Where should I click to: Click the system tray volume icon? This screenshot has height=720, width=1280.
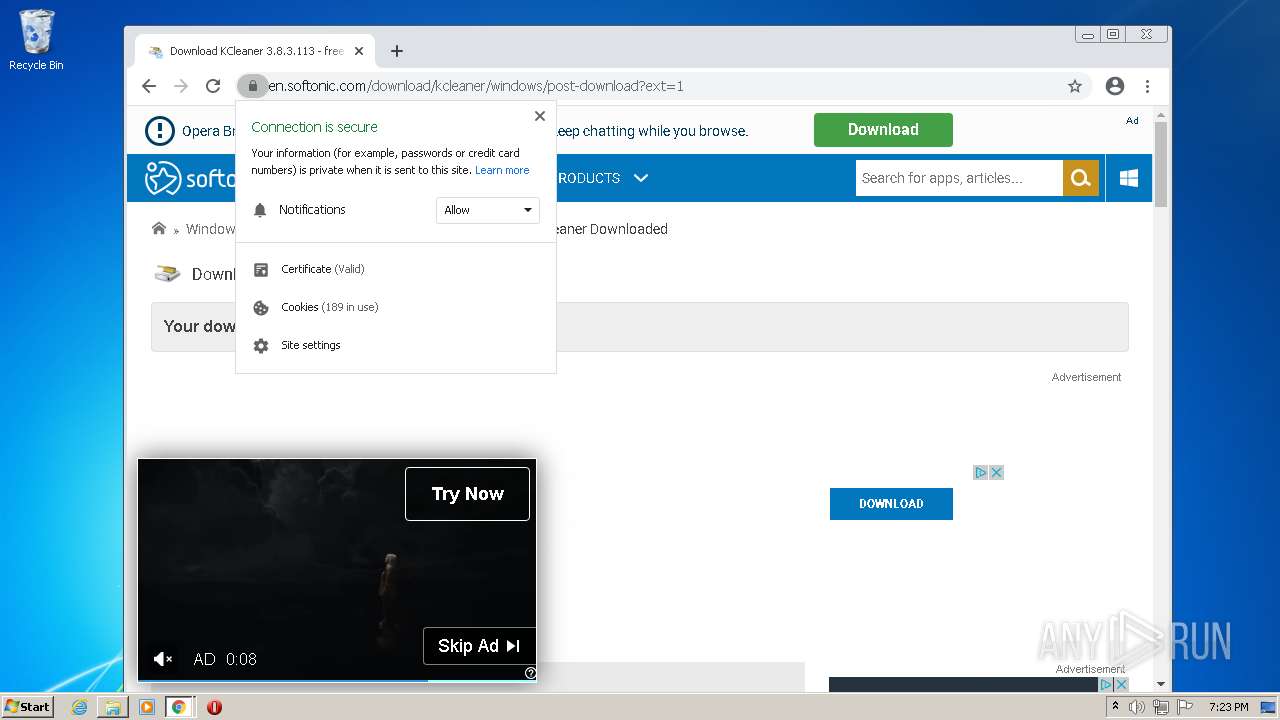click(x=1137, y=707)
